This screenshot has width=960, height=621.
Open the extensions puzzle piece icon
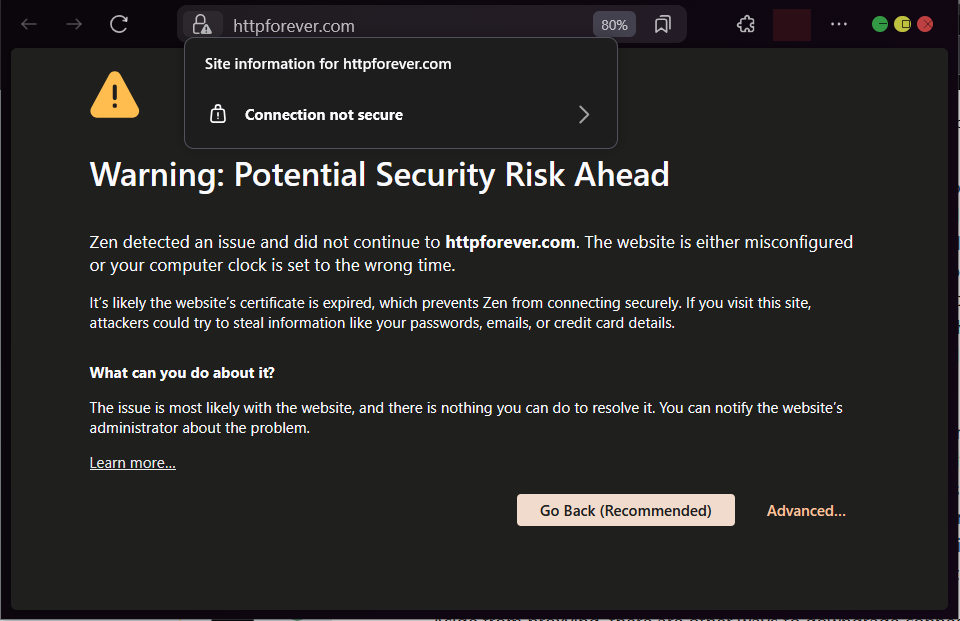(746, 24)
